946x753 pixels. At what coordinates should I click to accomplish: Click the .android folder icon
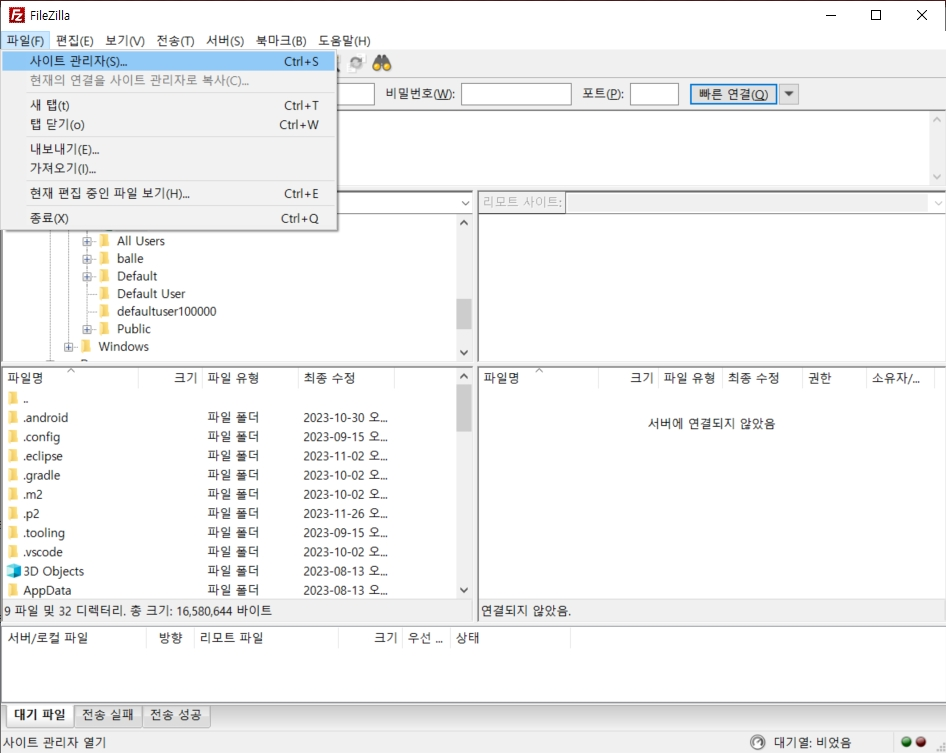point(13,417)
